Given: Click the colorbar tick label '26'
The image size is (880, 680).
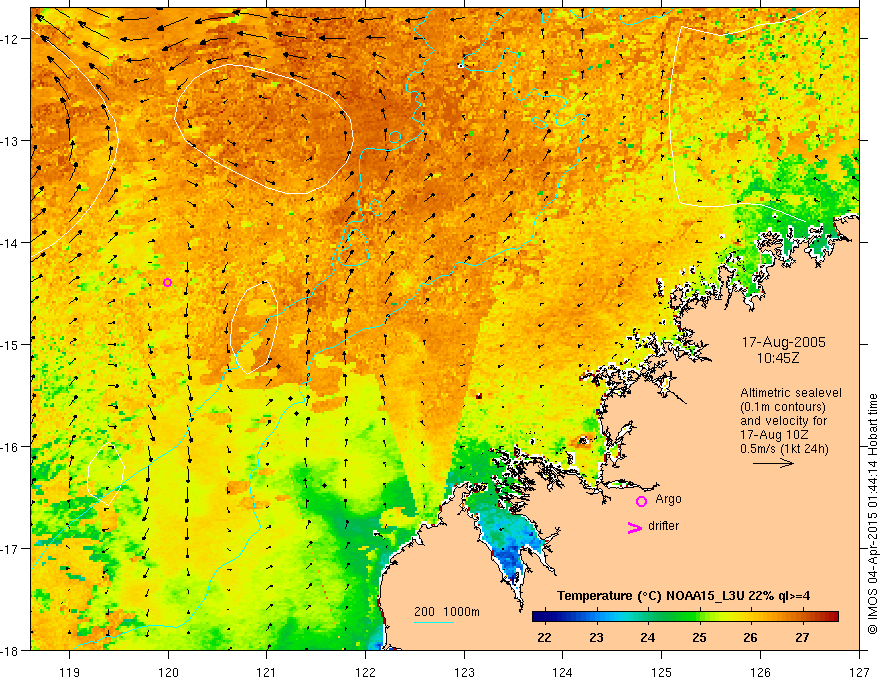Looking at the screenshot, I should 751,637.
